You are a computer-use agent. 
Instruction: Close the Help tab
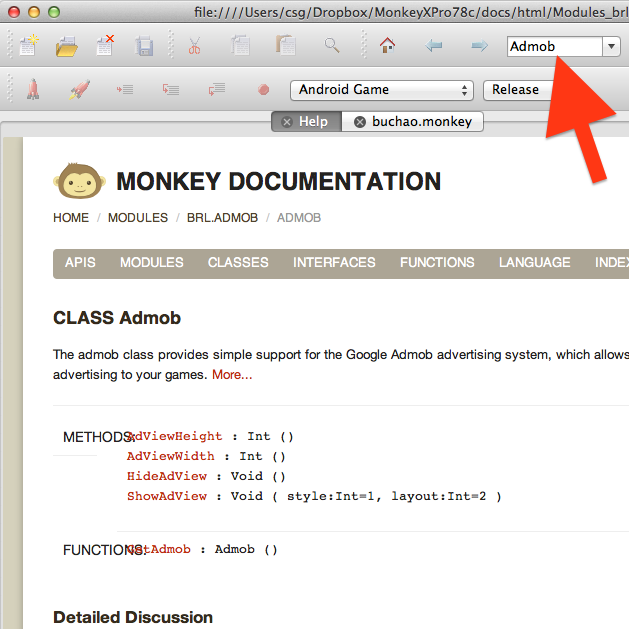287,122
